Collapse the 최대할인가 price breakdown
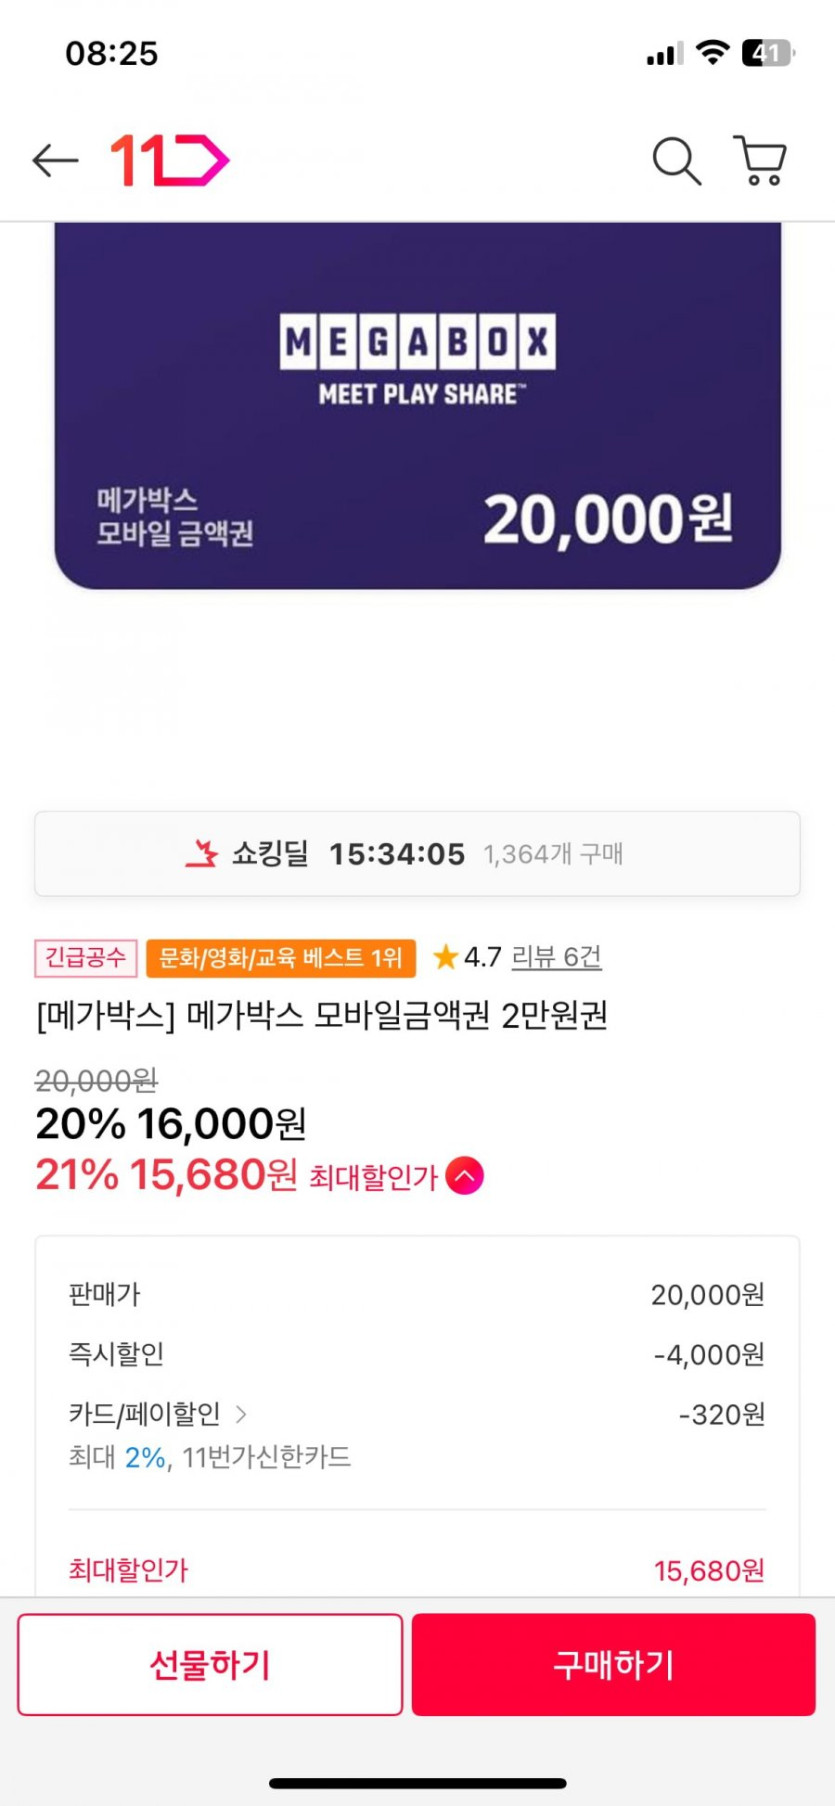Screen dimensions: 835x1806 click(465, 1175)
